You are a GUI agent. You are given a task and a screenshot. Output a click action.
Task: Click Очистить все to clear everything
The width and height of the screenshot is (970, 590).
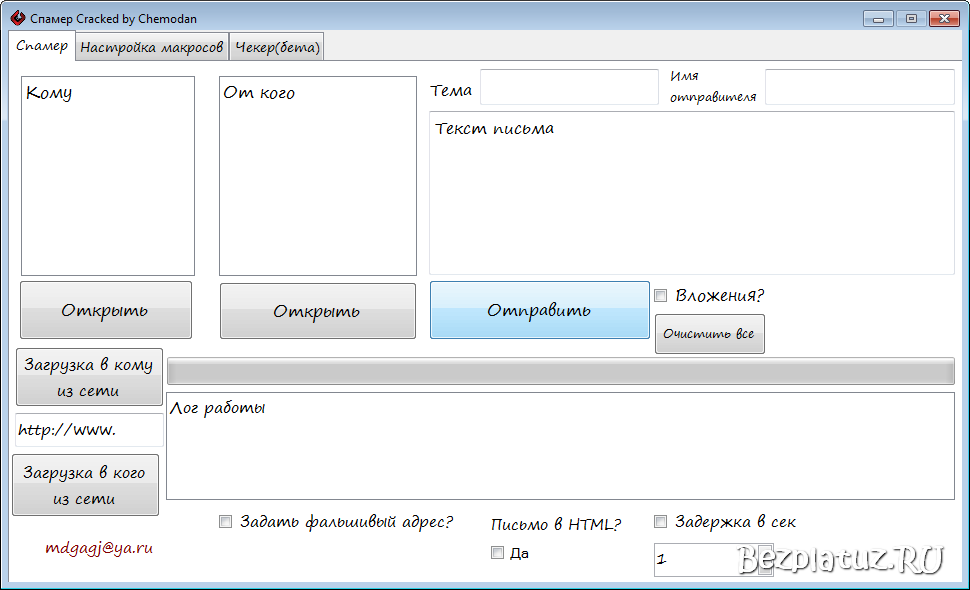709,333
